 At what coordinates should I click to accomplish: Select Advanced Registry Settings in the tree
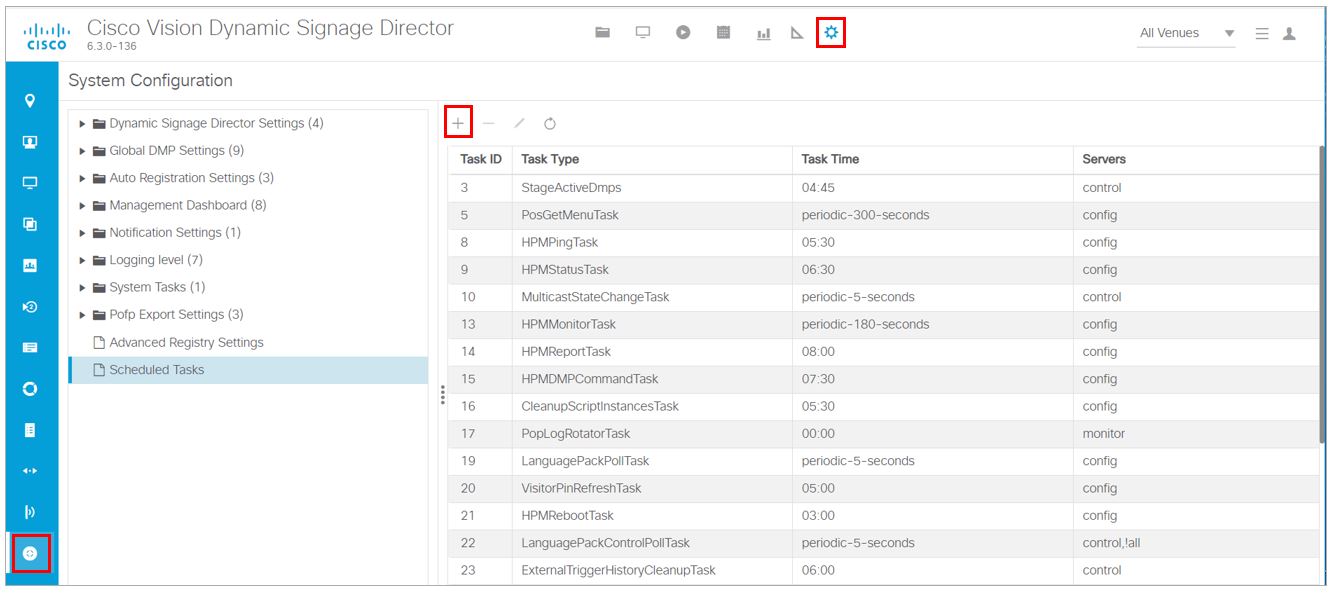pyautogui.click(x=186, y=342)
